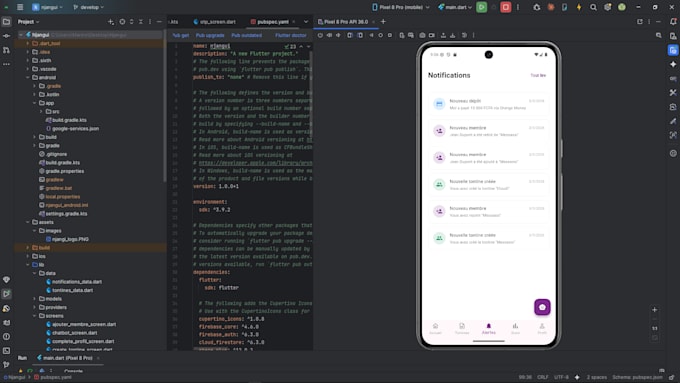
Task: Tap 'Tout lire' in Notifications screen
Action: tap(538, 75)
